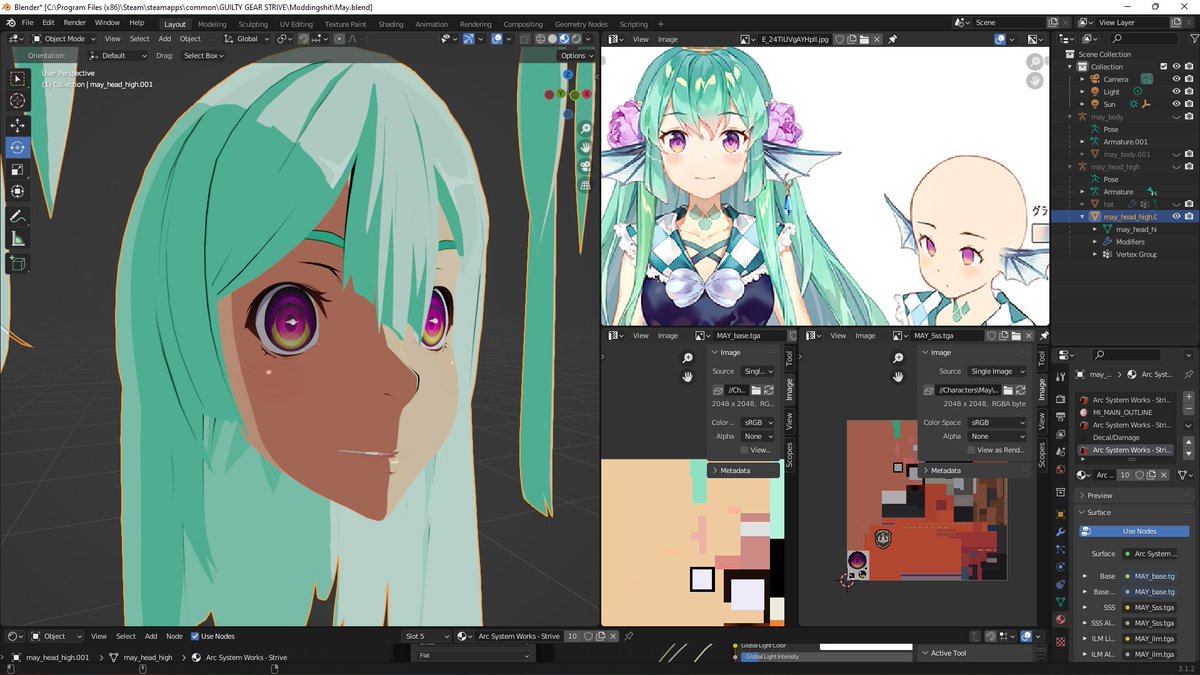
Task: Toggle snapping magnet in viewport header
Action: (302, 39)
